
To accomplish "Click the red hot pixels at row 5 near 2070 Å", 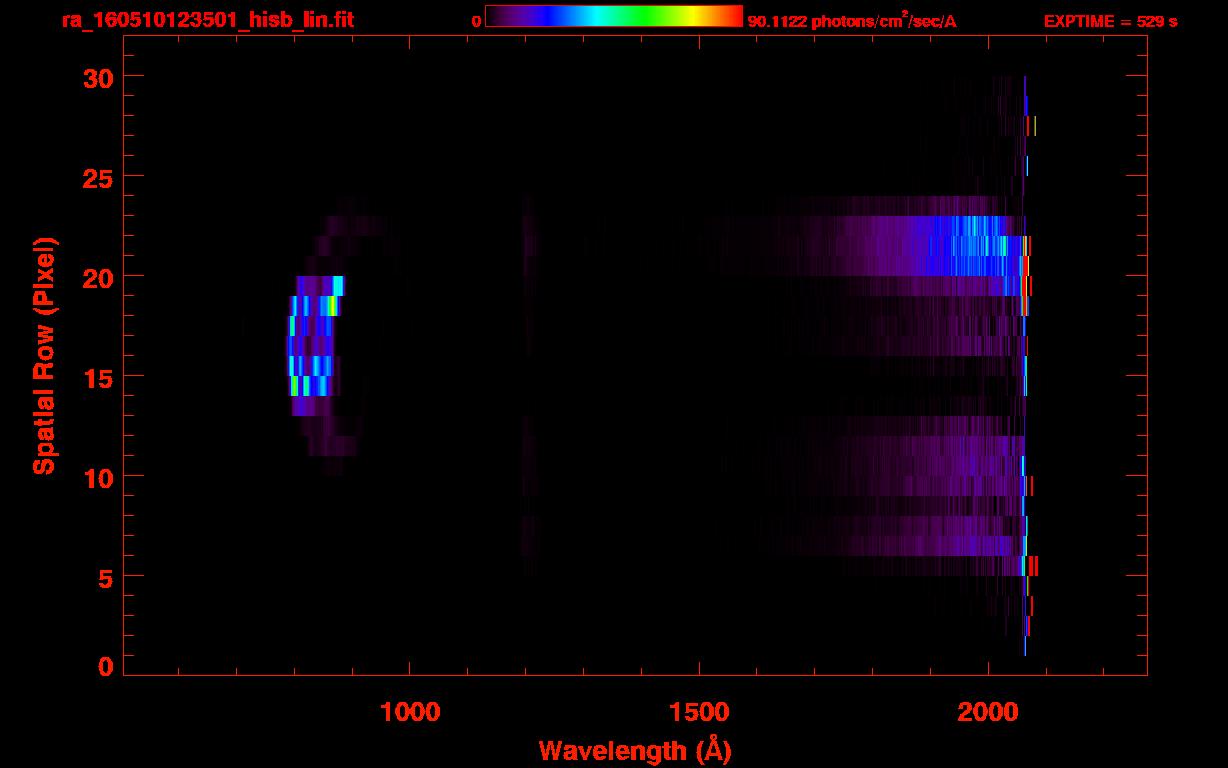I will pyautogui.click(x=1033, y=566).
